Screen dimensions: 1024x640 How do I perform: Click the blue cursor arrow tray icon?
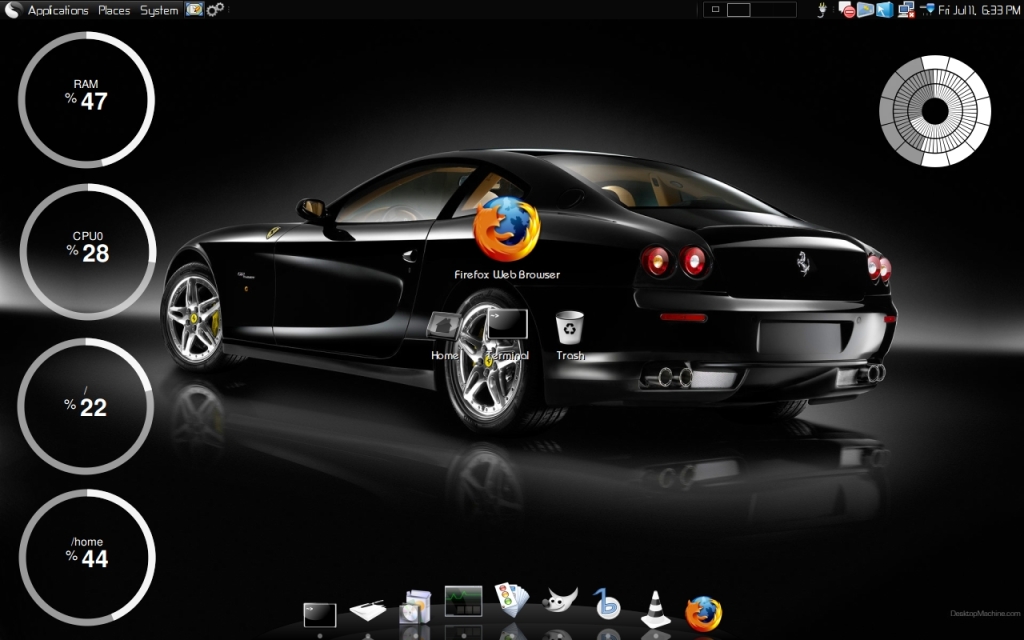tap(884, 9)
